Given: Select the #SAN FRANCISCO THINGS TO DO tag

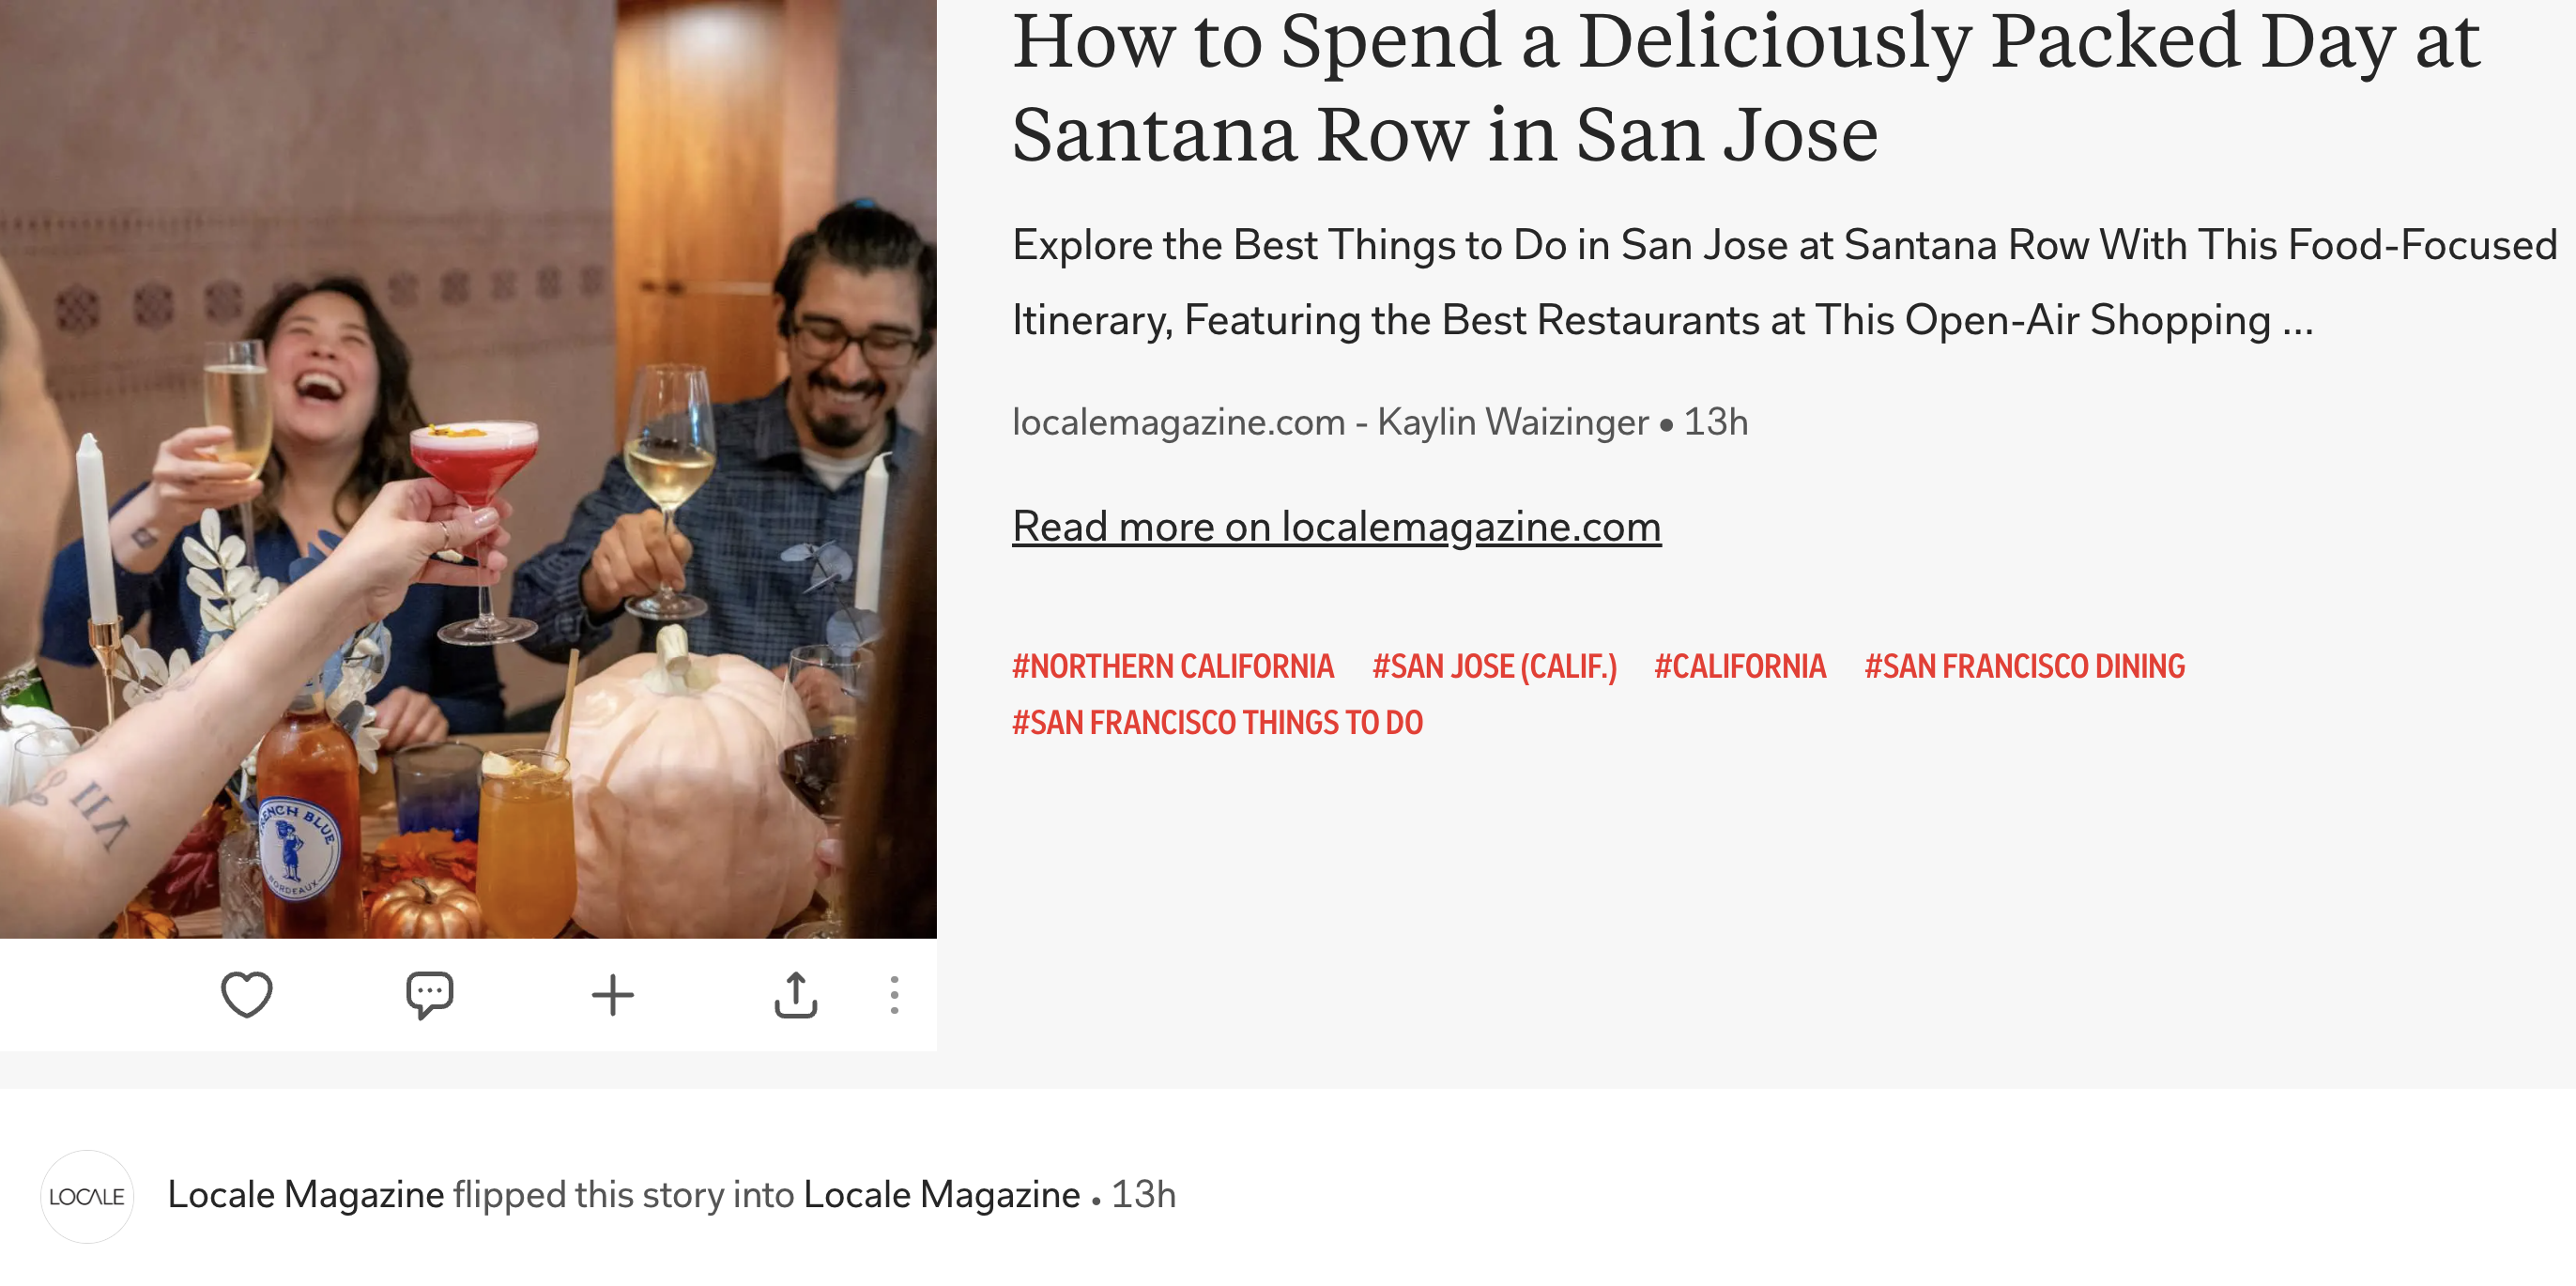Looking at the screenshot, I should tap(1217, 722).
